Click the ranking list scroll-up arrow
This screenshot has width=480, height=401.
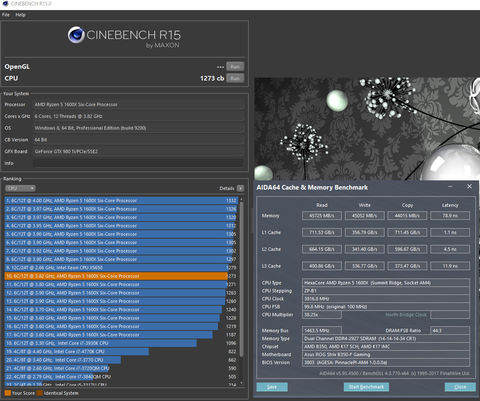tap(241, 199)
